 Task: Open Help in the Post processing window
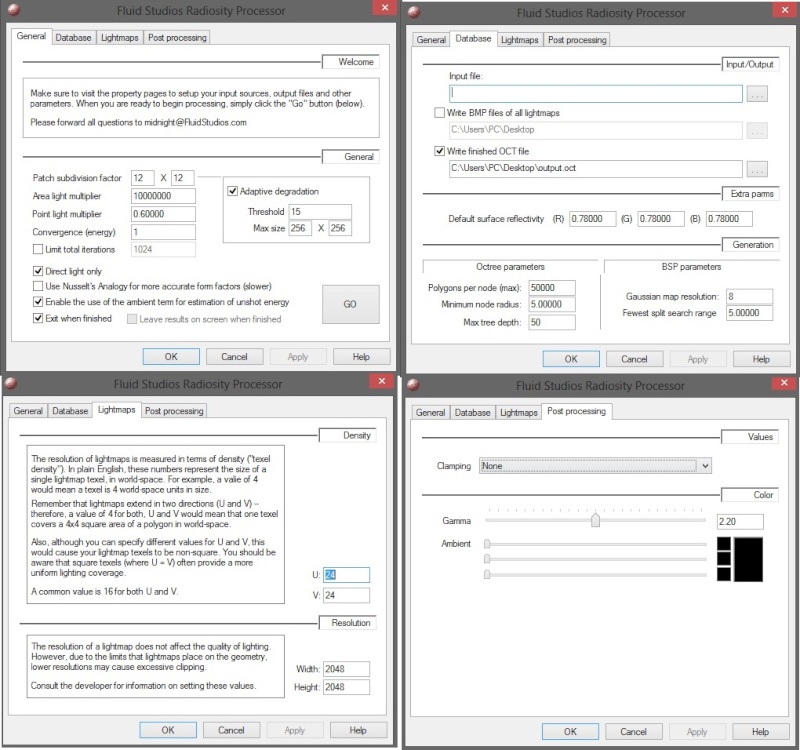click(760, 732)
